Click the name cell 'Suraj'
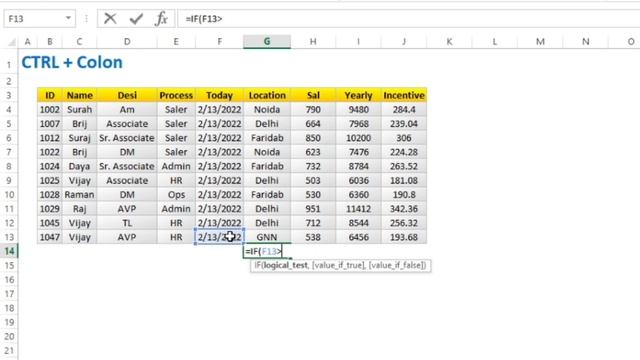 tap(80, 138)
